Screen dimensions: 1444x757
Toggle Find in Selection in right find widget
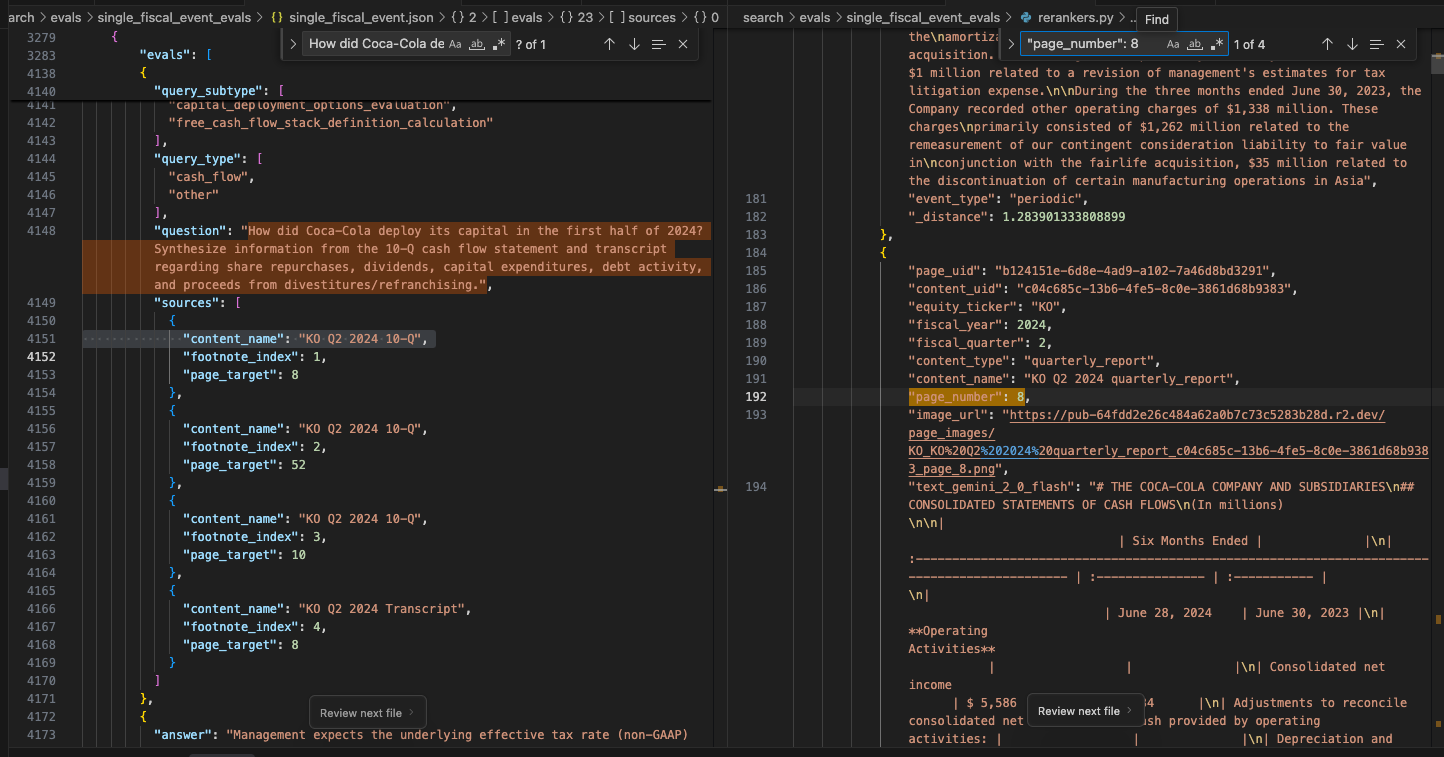click(x=1376, y=44)
